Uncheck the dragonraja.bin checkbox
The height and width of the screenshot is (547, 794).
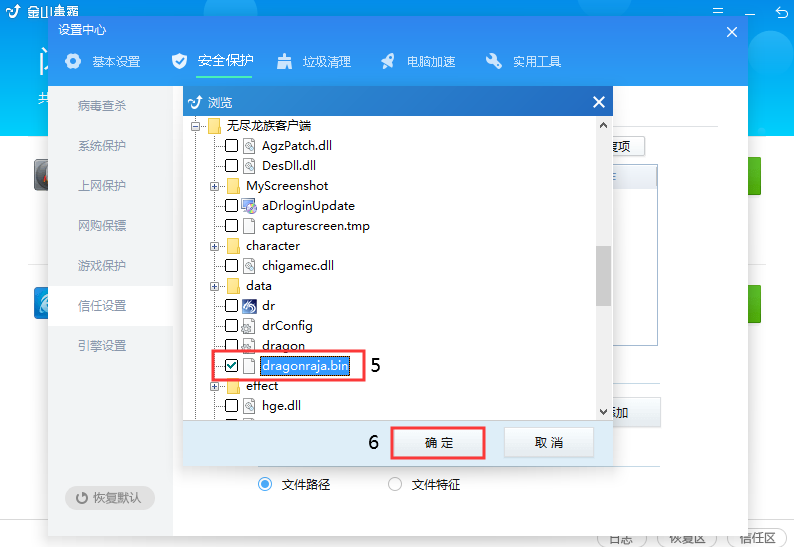click(231, 366)
